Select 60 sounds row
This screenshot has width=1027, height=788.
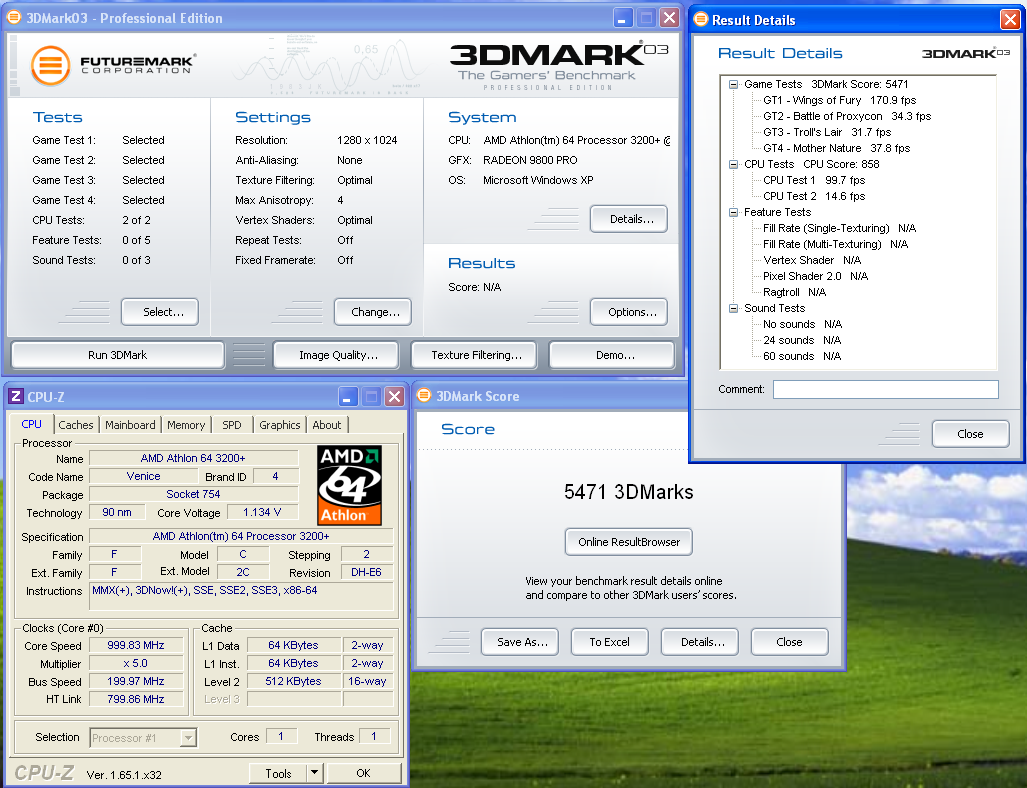802,356
